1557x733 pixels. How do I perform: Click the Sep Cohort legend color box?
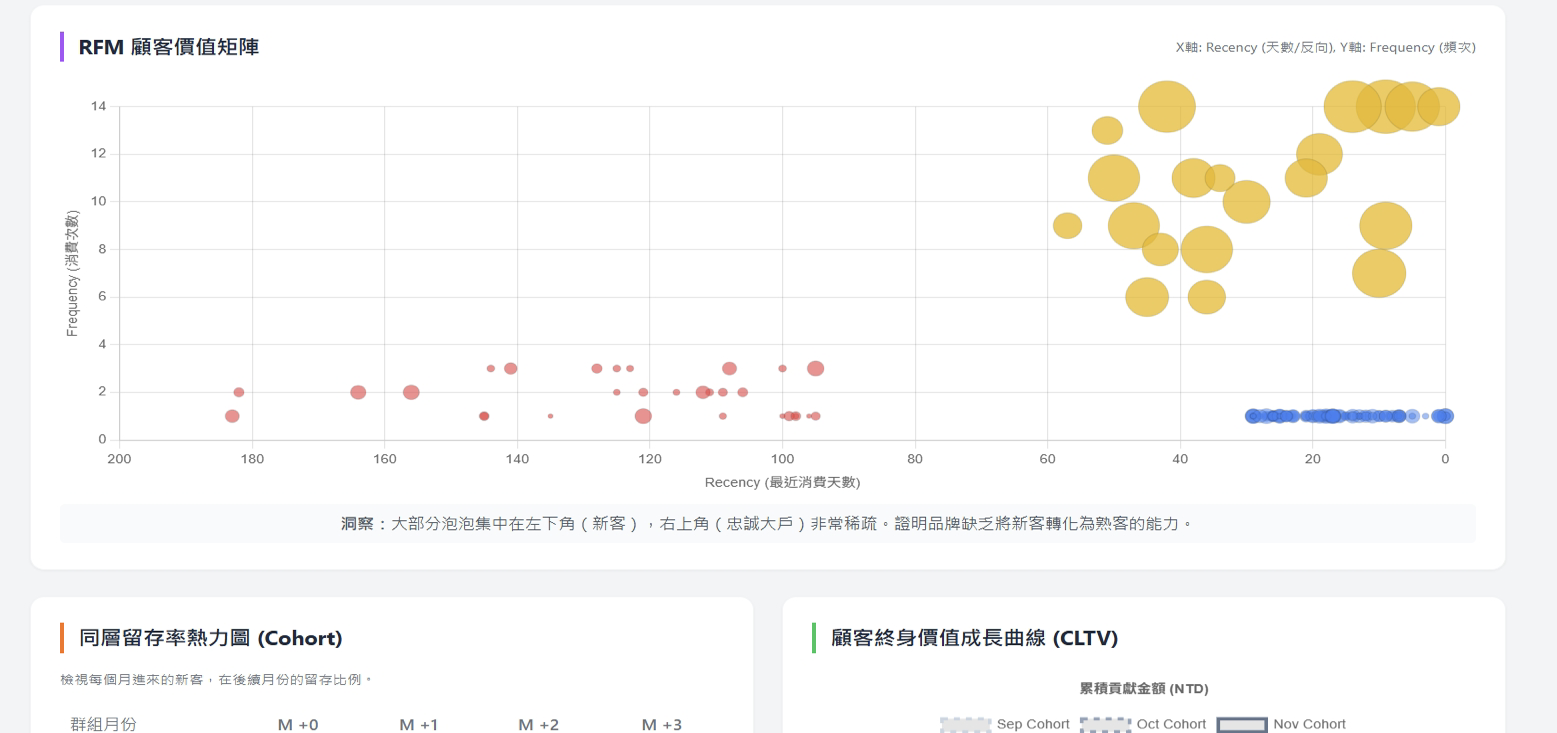tap(965, 725)
